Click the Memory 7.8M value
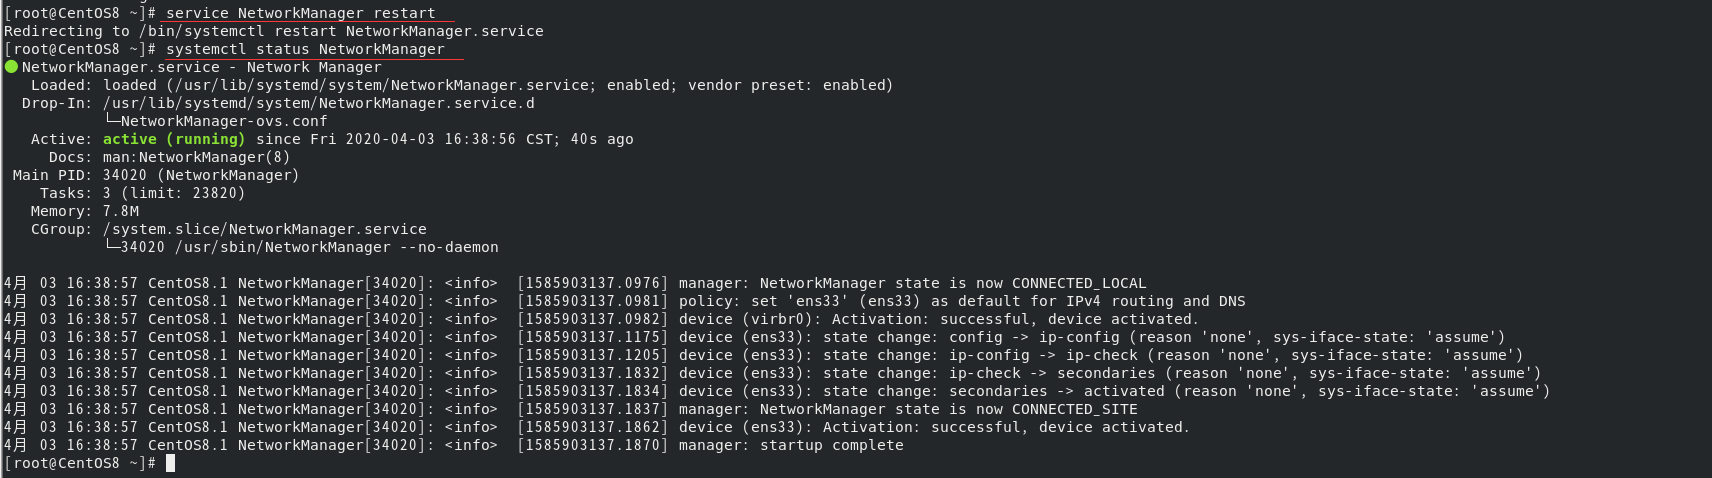The image size is (1712, 478). tap(121, 211)
